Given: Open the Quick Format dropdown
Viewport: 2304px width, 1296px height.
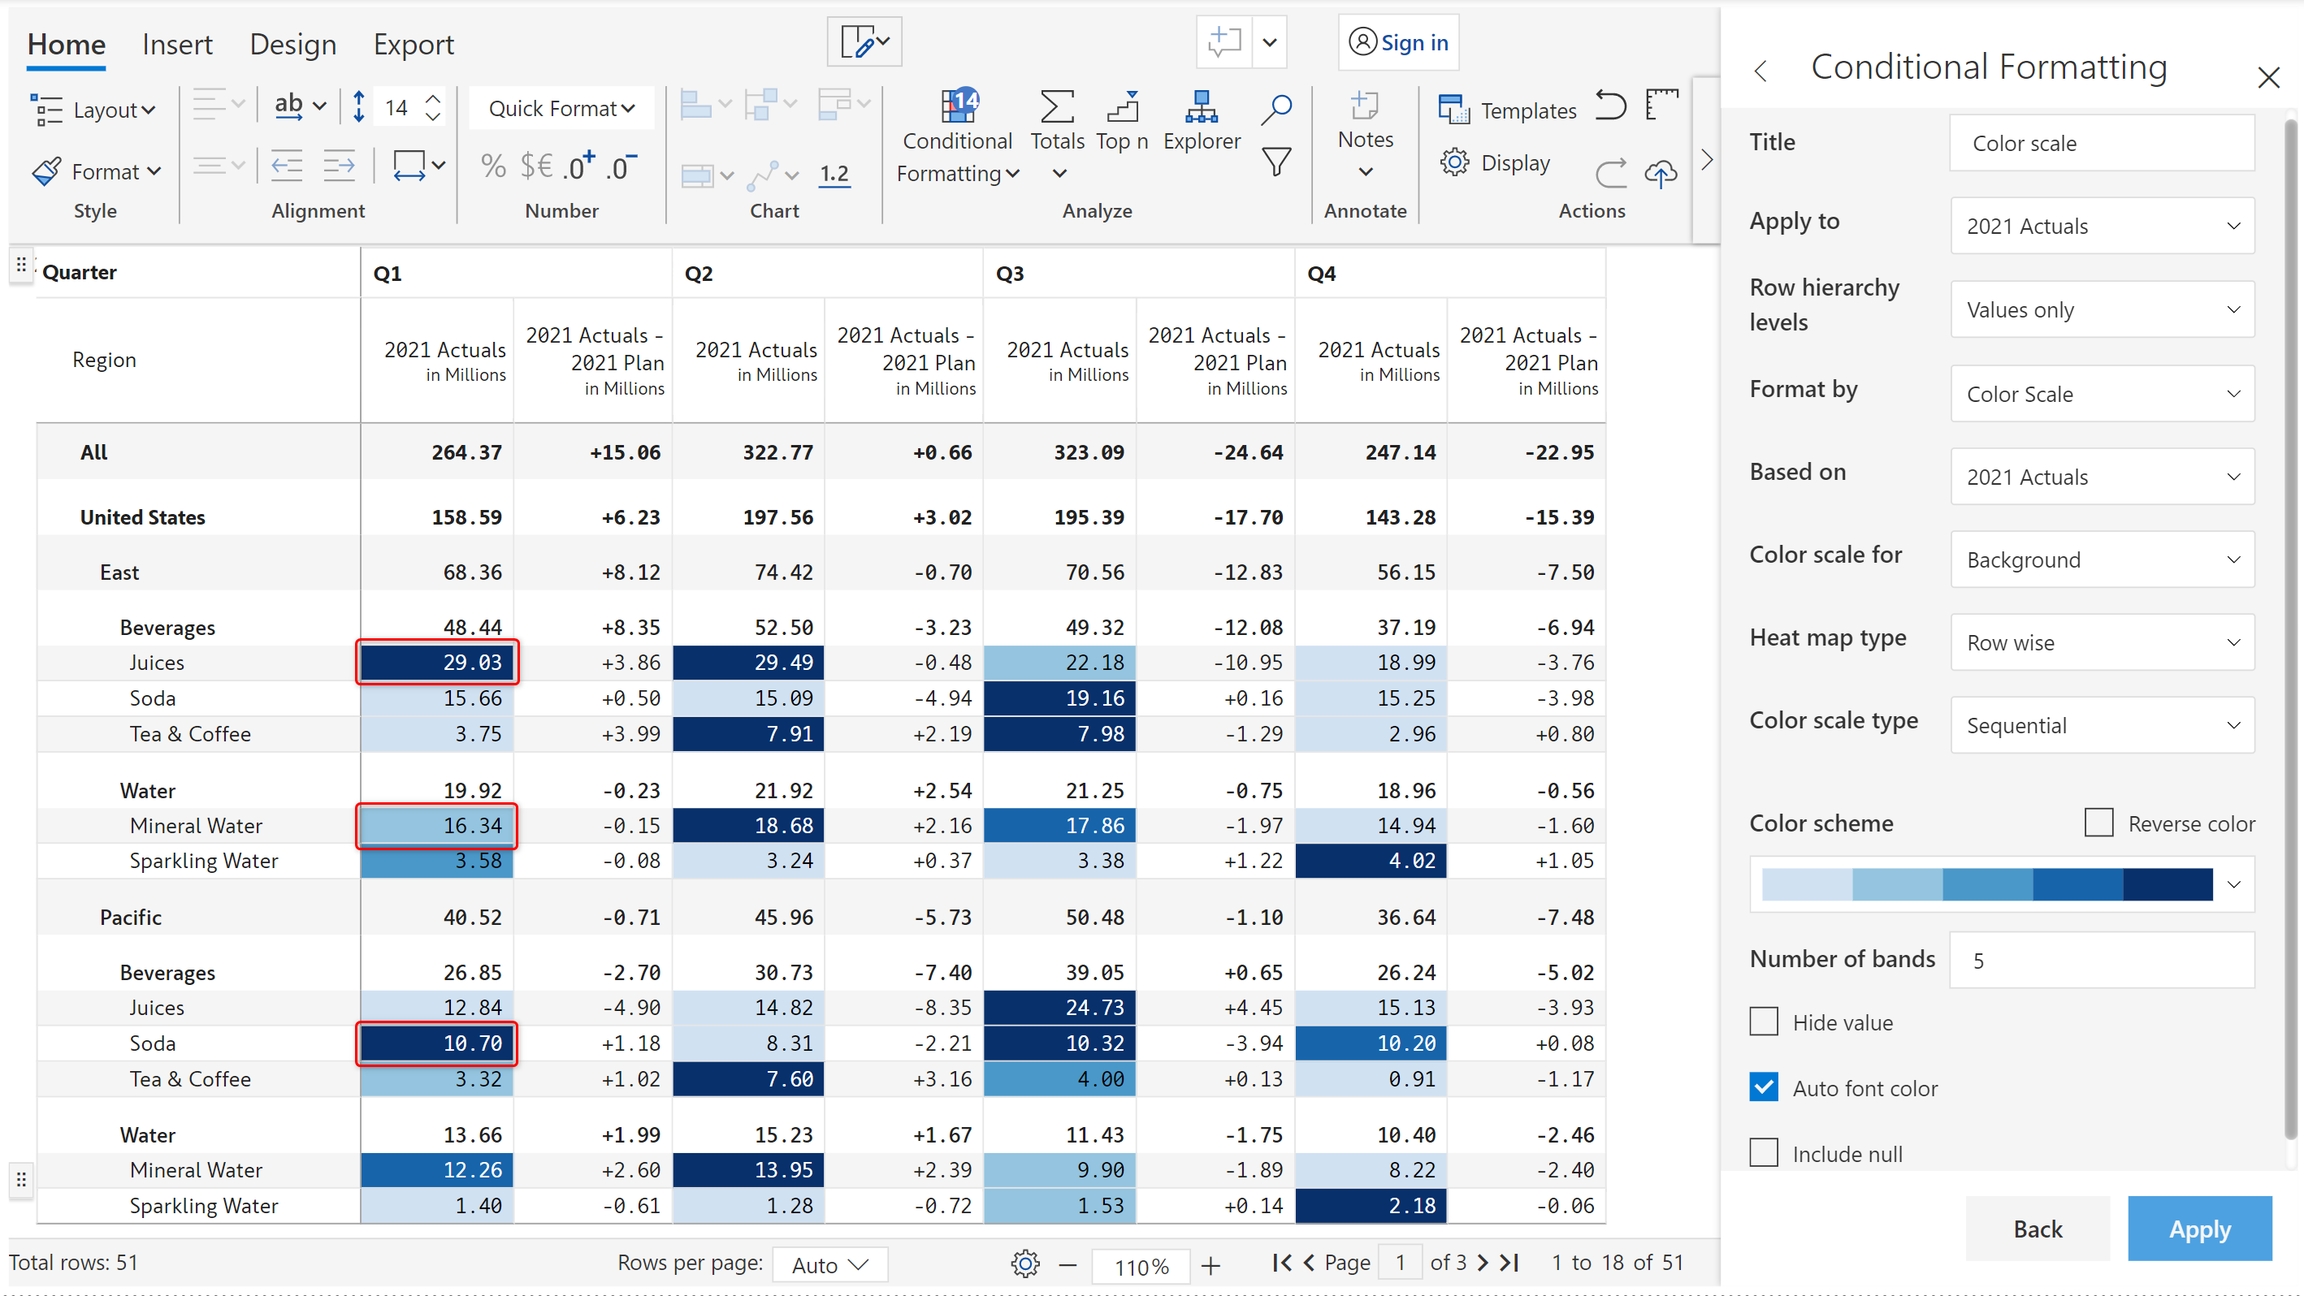Looking at the screenshot, I should [561, 108].
